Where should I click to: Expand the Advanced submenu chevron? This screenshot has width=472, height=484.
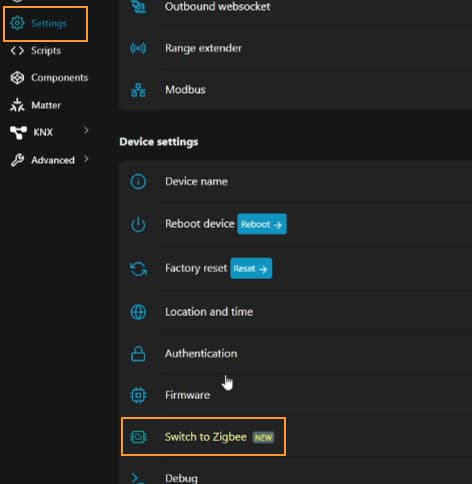click(86, 159)
